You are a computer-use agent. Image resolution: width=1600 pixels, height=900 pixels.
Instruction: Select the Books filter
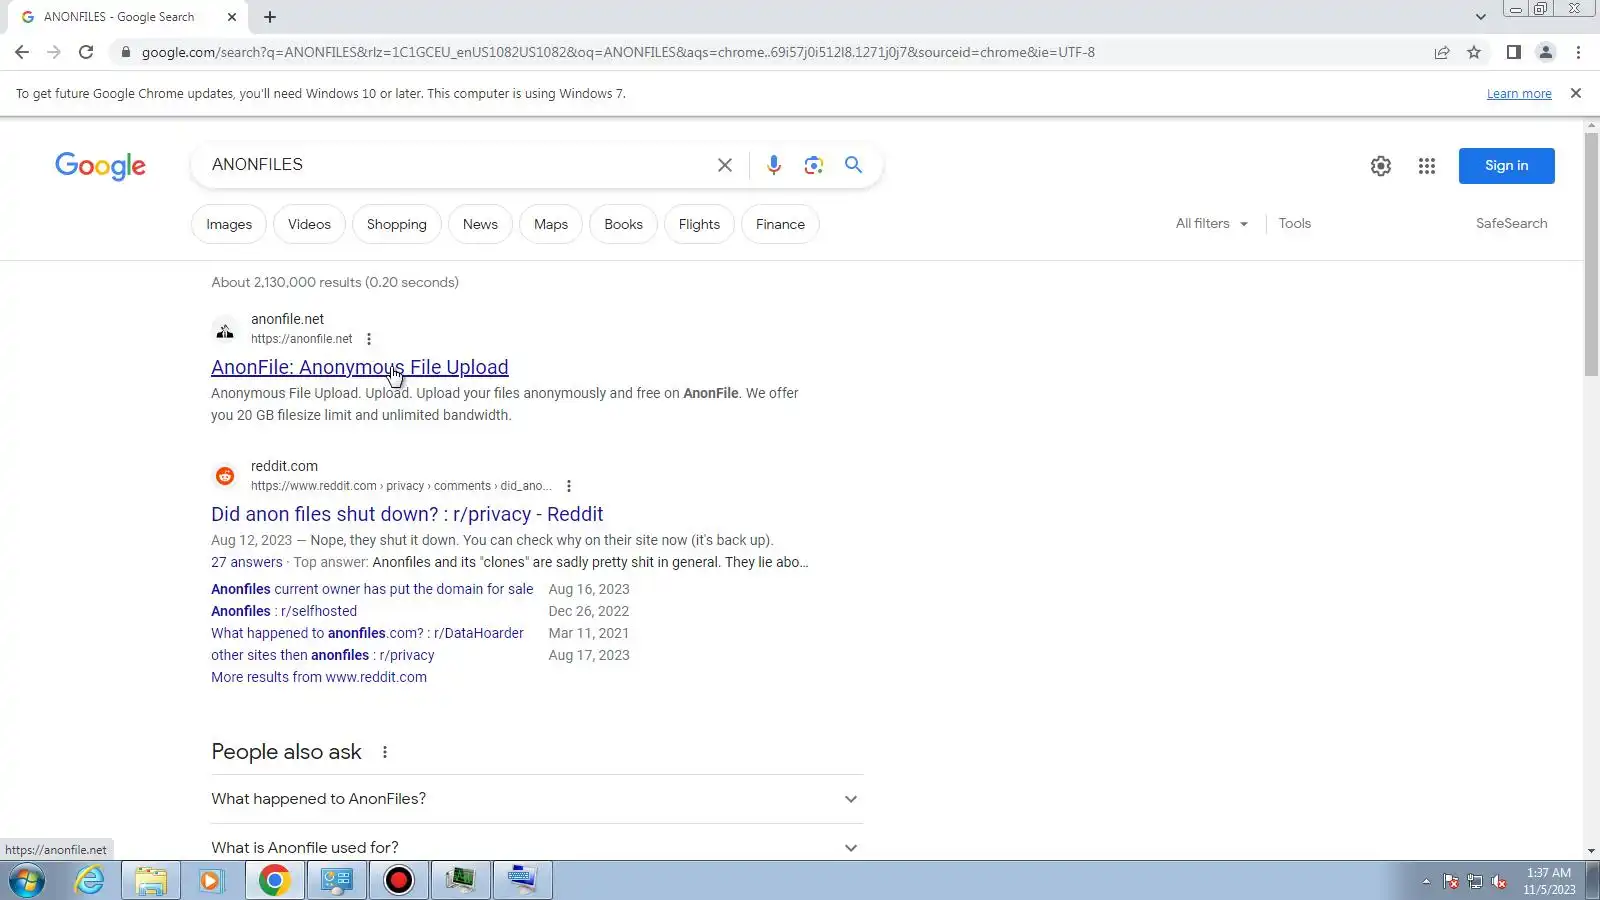[x=623, y=224]
